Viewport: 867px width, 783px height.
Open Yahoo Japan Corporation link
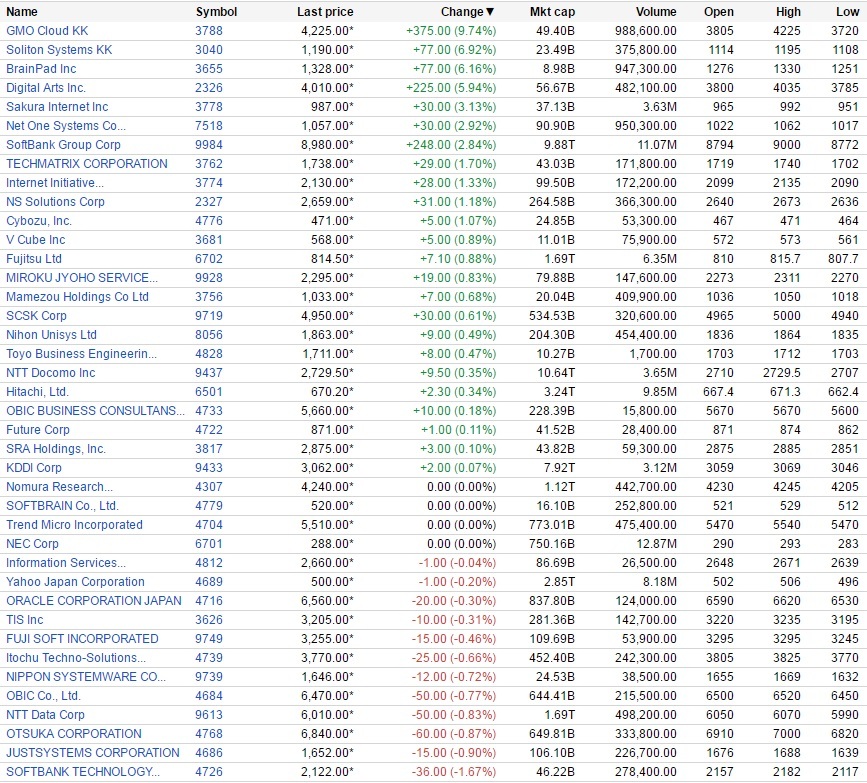click(x=75, y=582)
